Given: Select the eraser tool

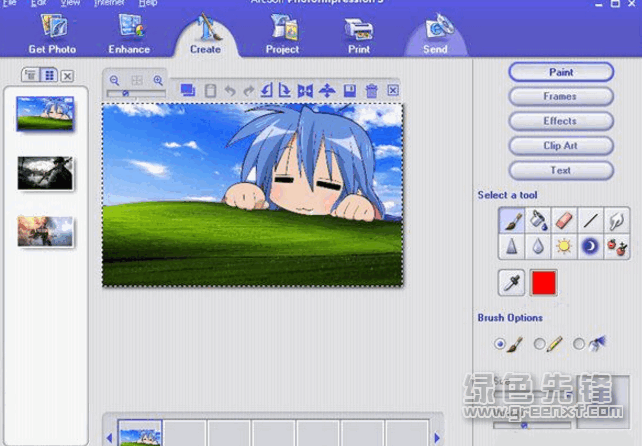Looking at the screenshot, I should coord(564,220).
